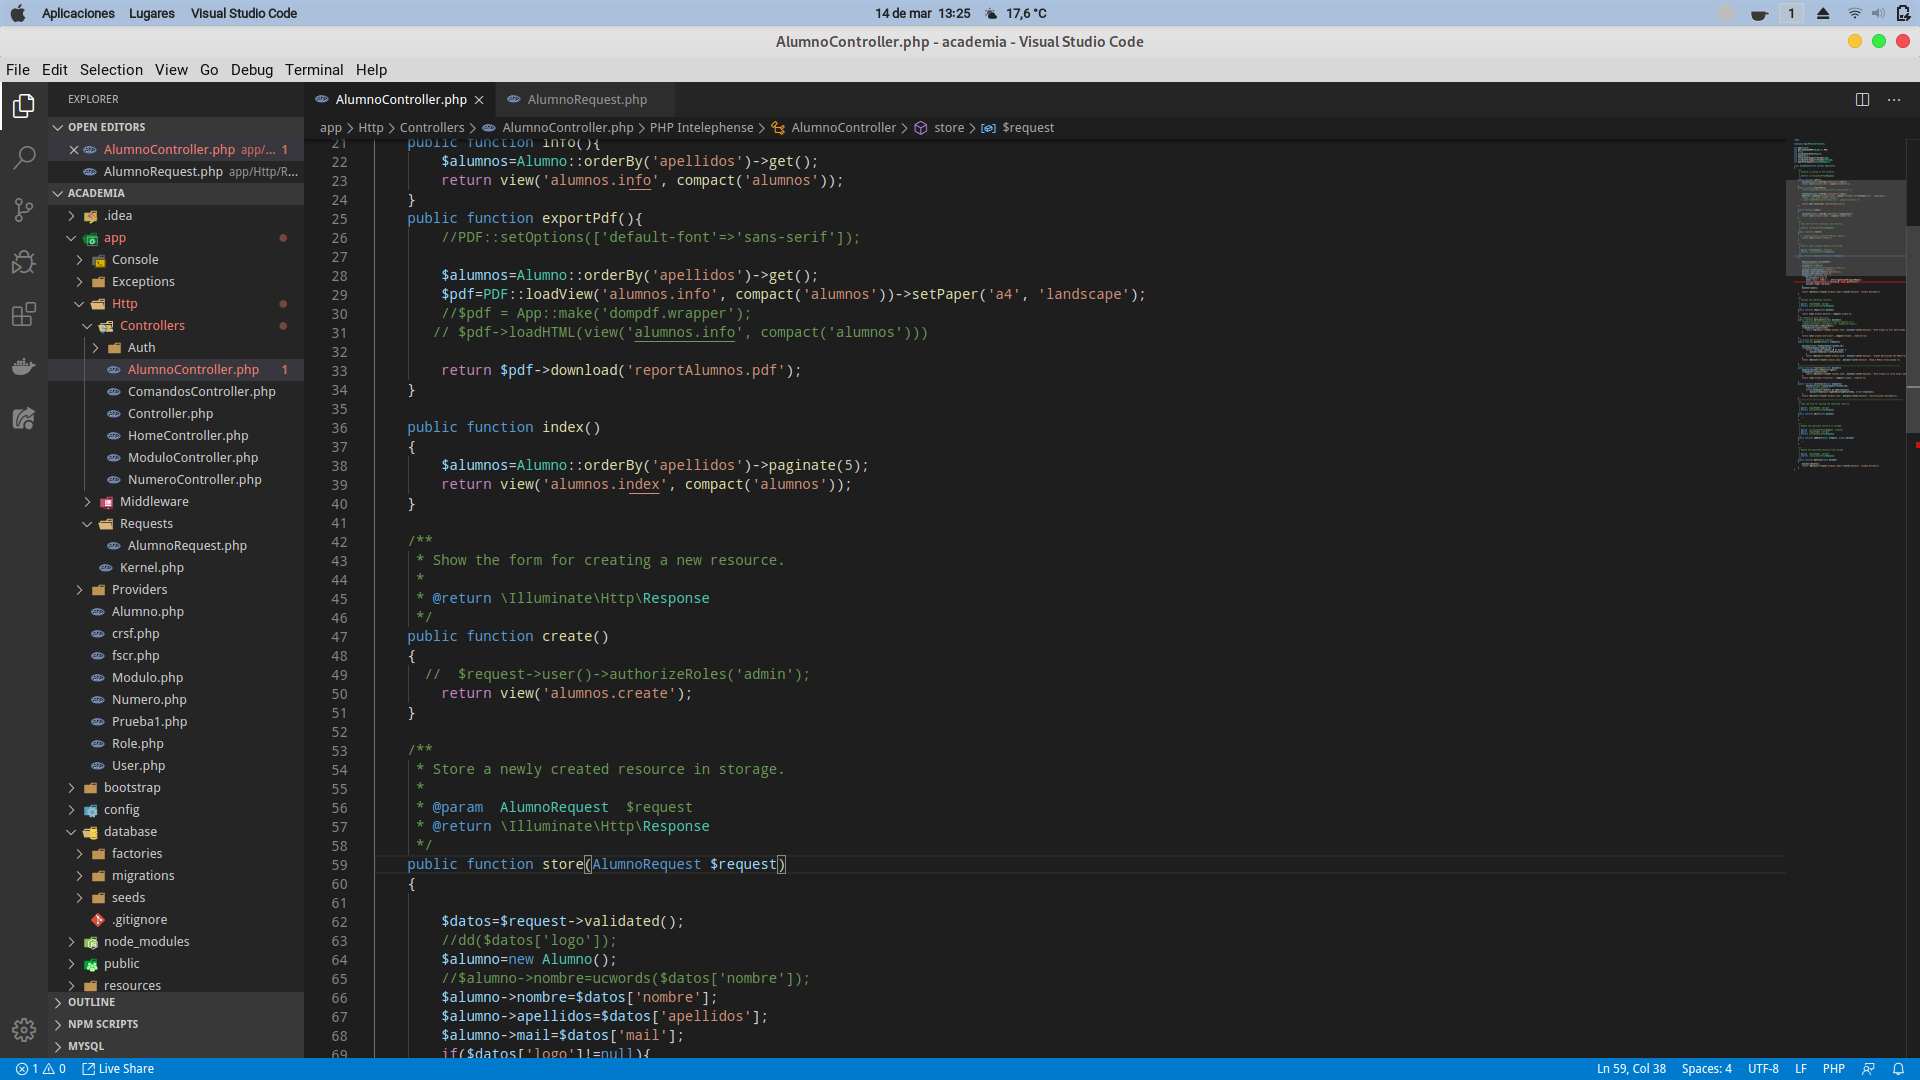This screenshot has height=1080, width=1920.
Task: Collapse the Open Editors section
Action: [x=58, y=128]
